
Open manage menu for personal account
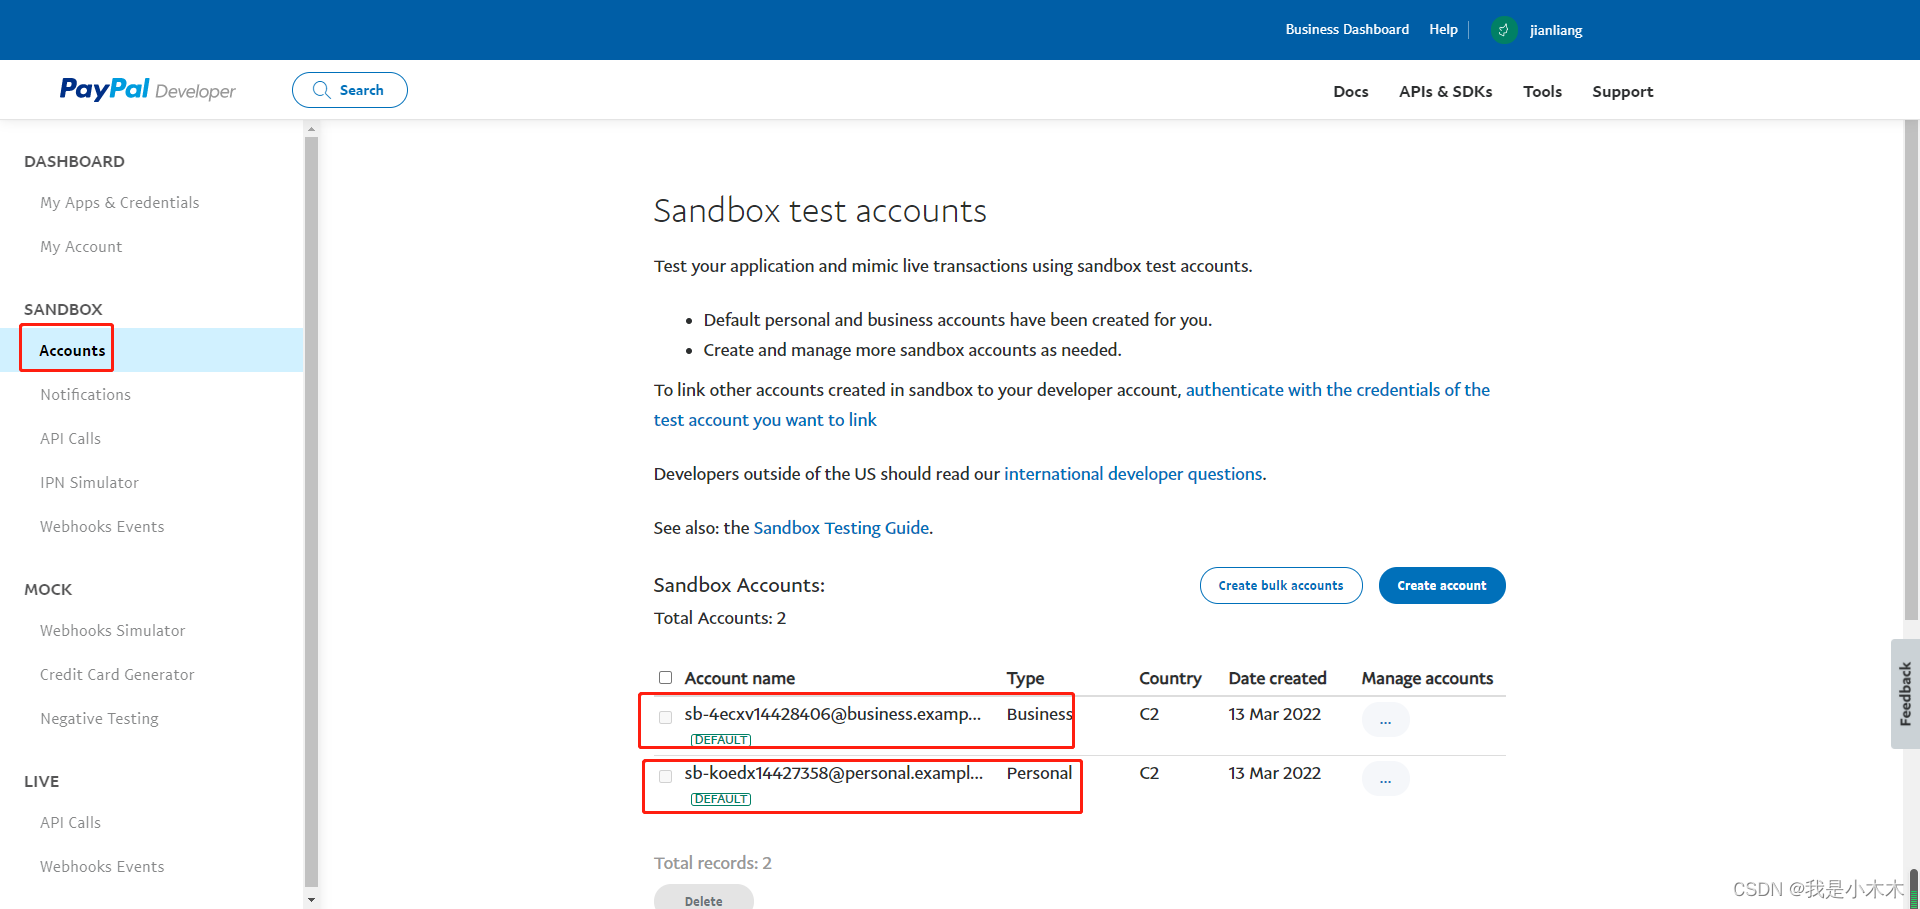point(1385,778)
